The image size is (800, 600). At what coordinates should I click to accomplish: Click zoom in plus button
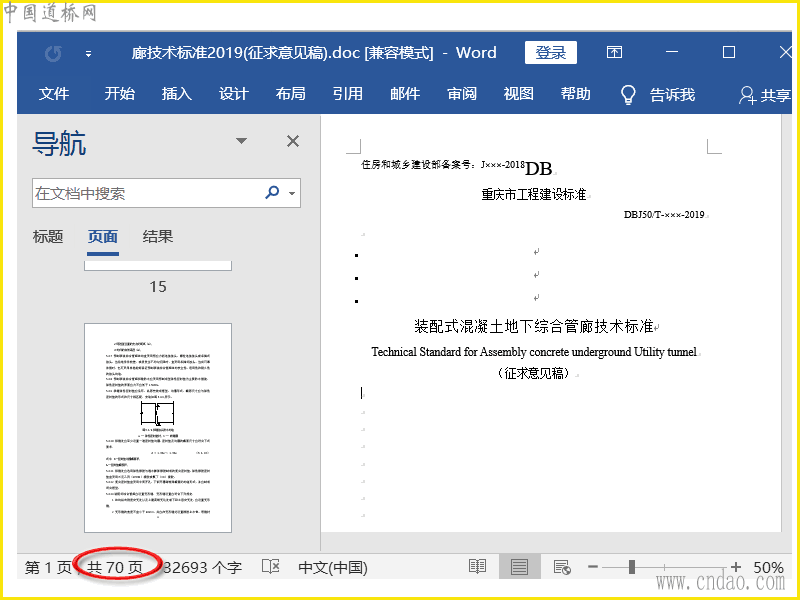click(x=736, y=567)
